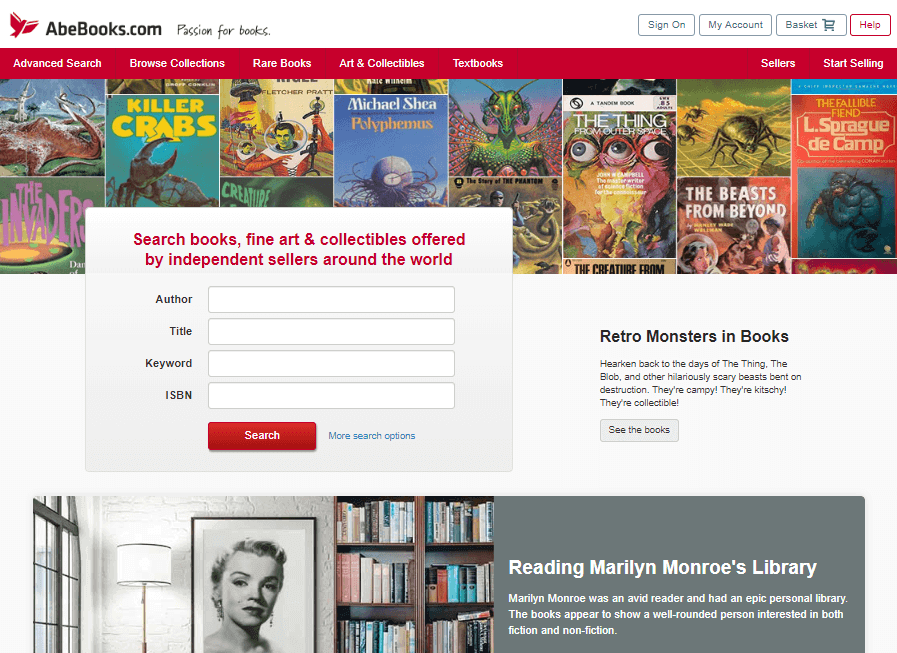Screen dimensions: 897x653
Task: Go to Rare Books section
Action: click(x=282, y=63)
